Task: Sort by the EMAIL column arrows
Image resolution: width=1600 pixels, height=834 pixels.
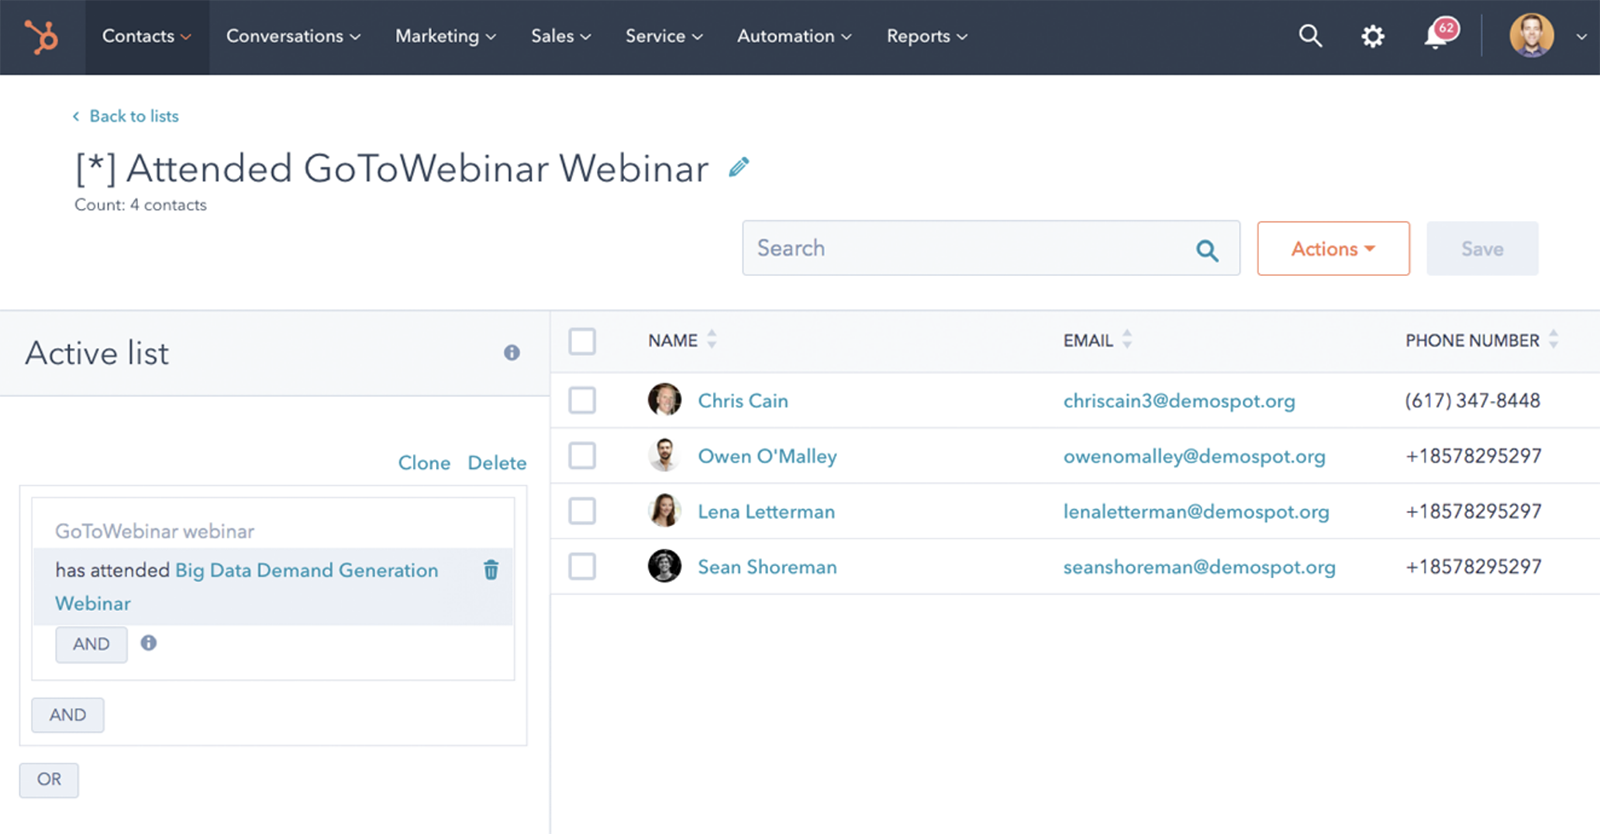Action: click(1127, 340)
